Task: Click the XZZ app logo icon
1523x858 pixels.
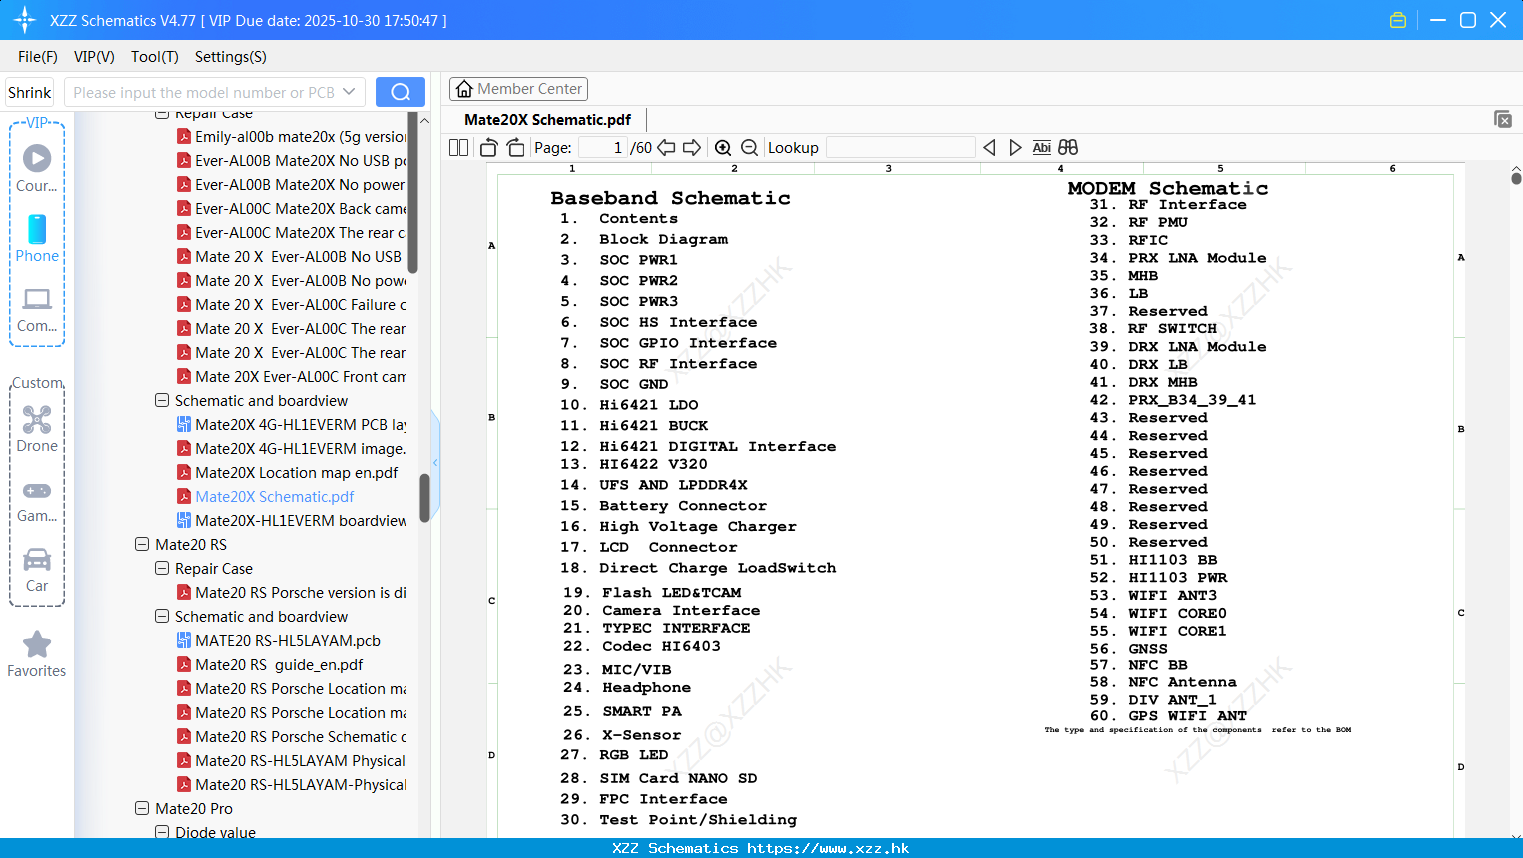Action: pyautogui.click(x=25, y=20)
